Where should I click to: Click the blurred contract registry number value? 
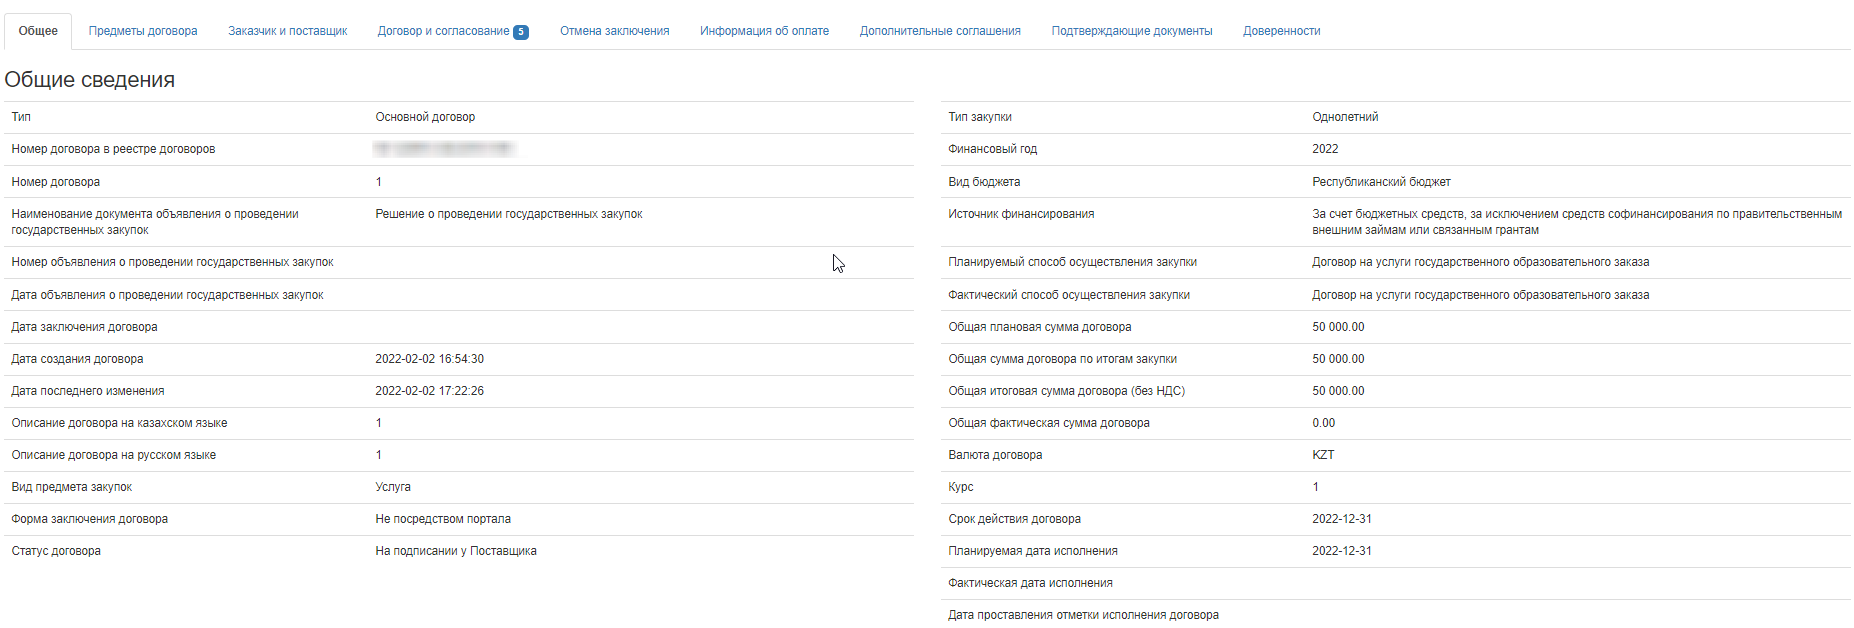pyautogui.click(x=444, y=149)
